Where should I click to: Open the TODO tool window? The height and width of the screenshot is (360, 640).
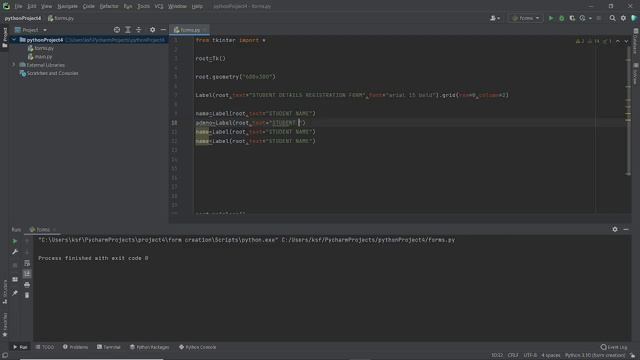[44, 347]
